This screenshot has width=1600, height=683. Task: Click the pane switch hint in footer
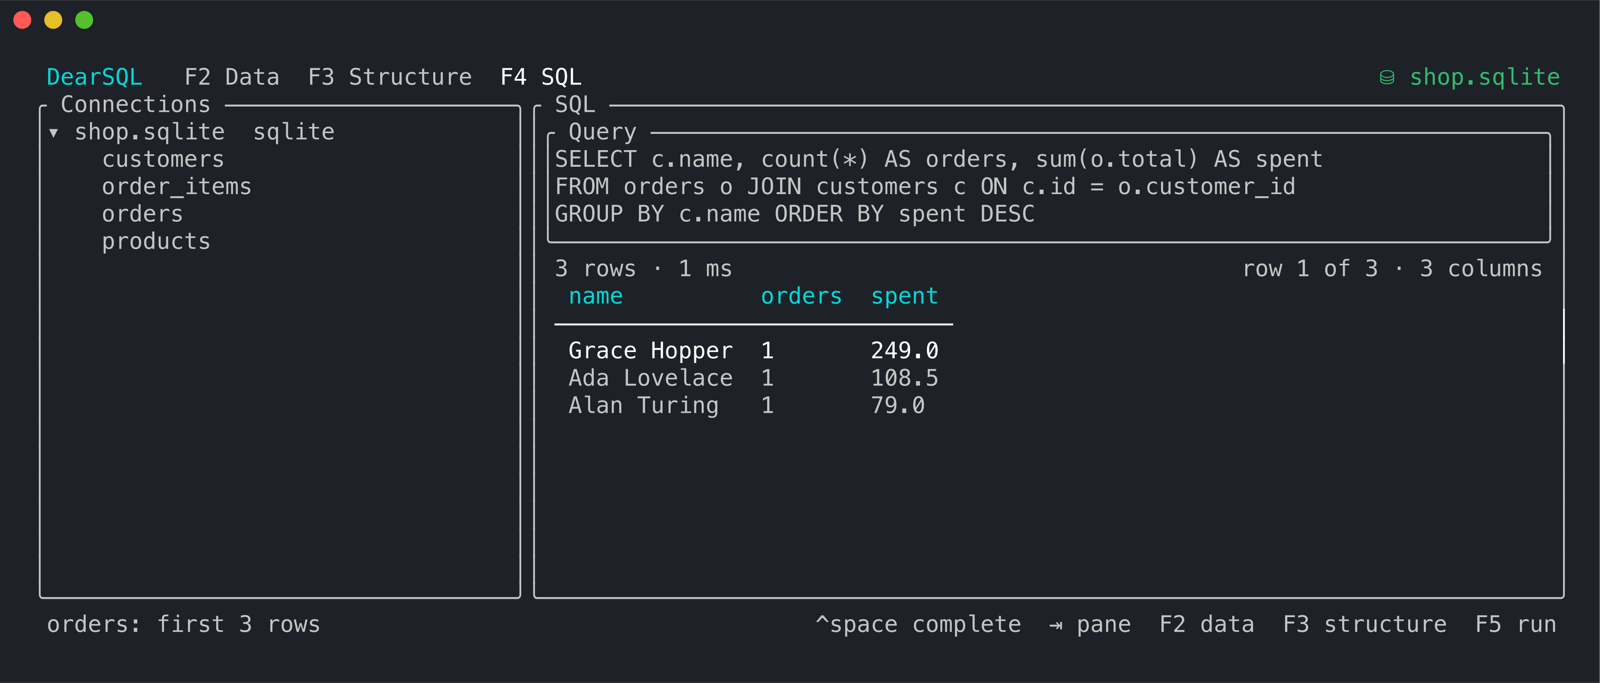click(1090, 624)
